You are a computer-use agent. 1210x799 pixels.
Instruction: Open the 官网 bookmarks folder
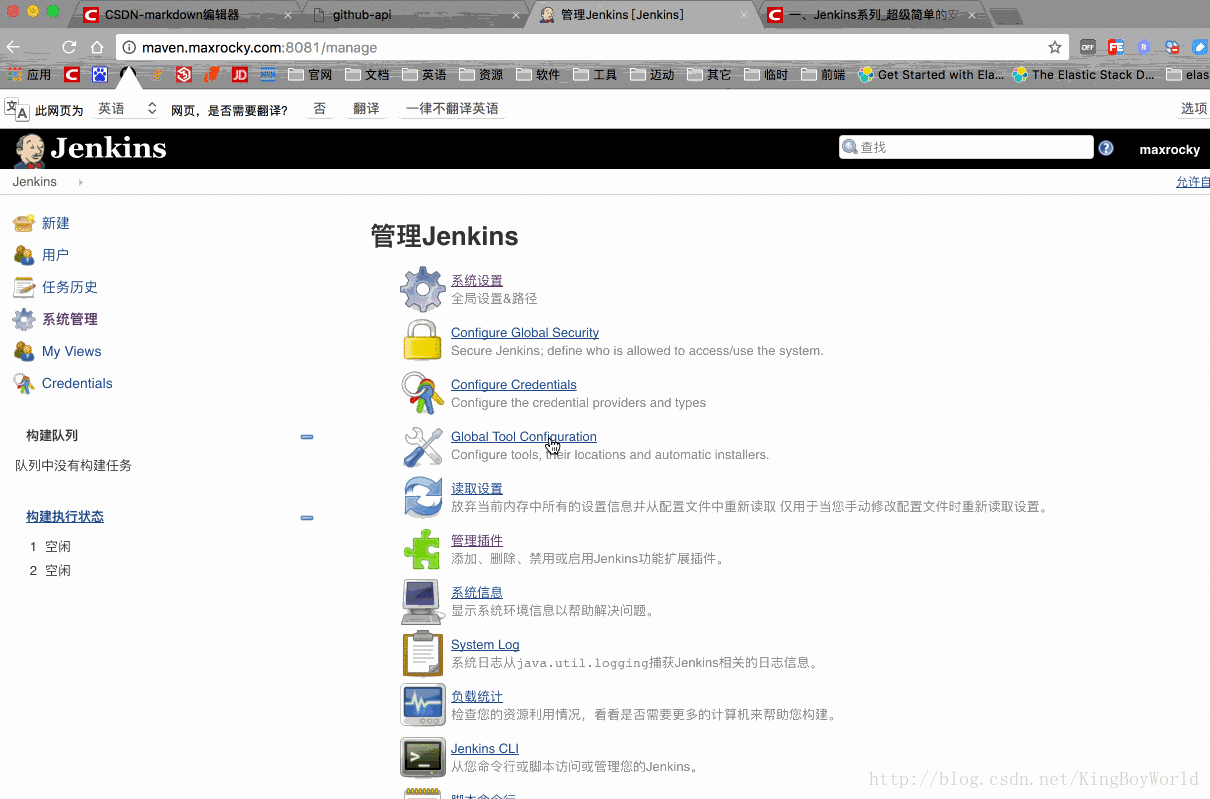tap(310, 74)
